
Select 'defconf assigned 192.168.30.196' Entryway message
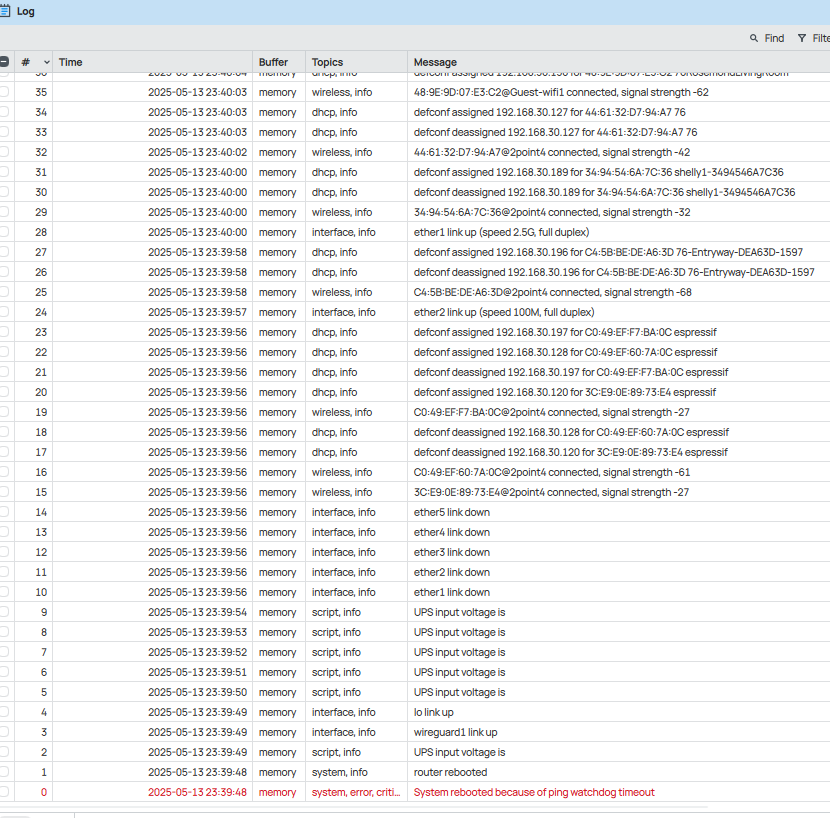coord(608,252)
